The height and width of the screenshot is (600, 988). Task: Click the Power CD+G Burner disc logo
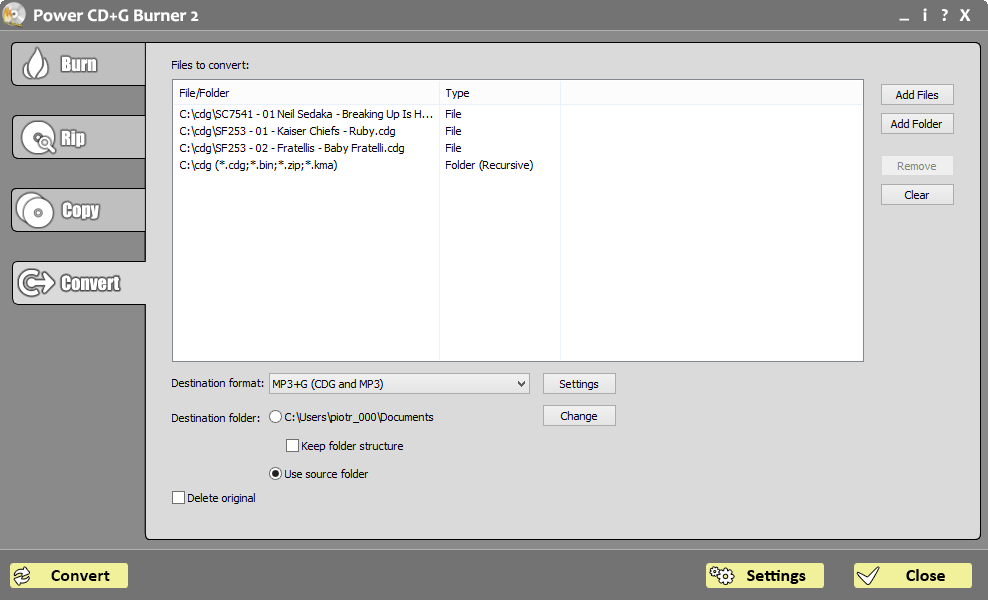pos(14,15)
